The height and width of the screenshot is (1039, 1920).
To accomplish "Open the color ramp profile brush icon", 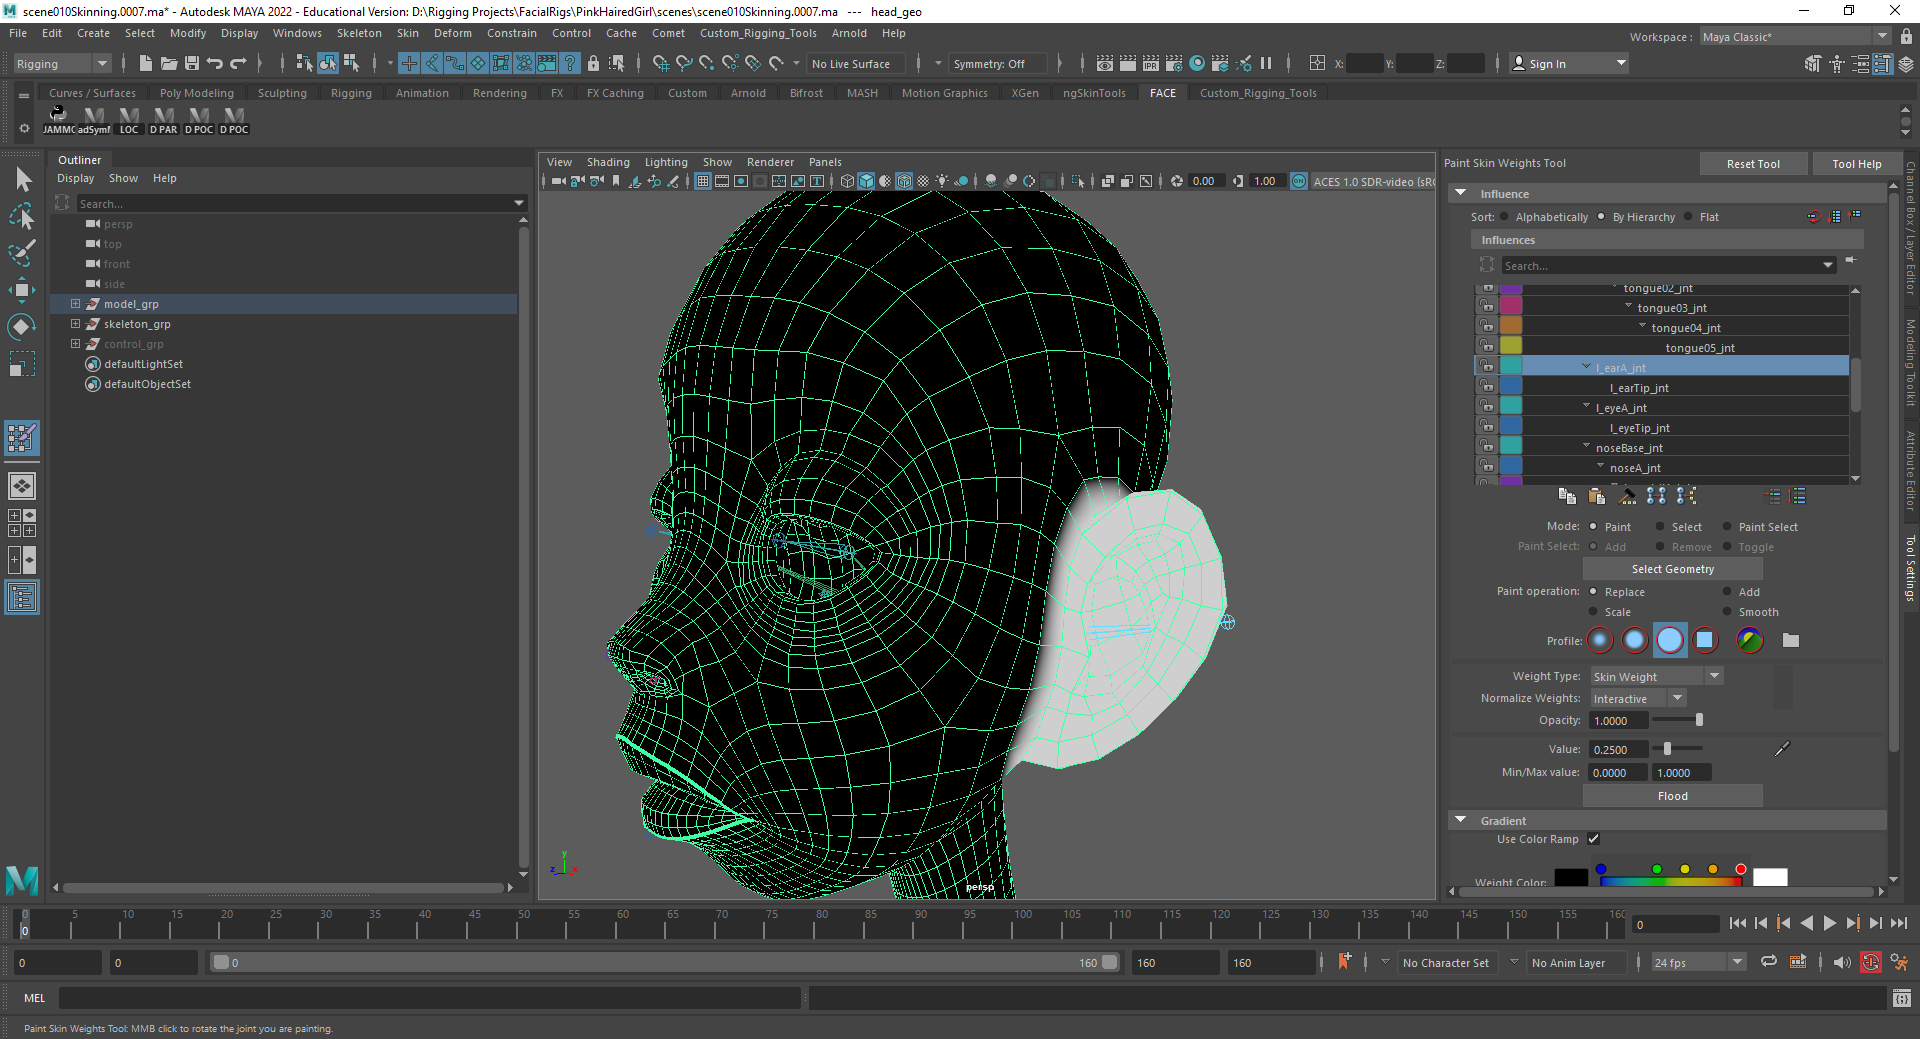I will point(1749,641).
